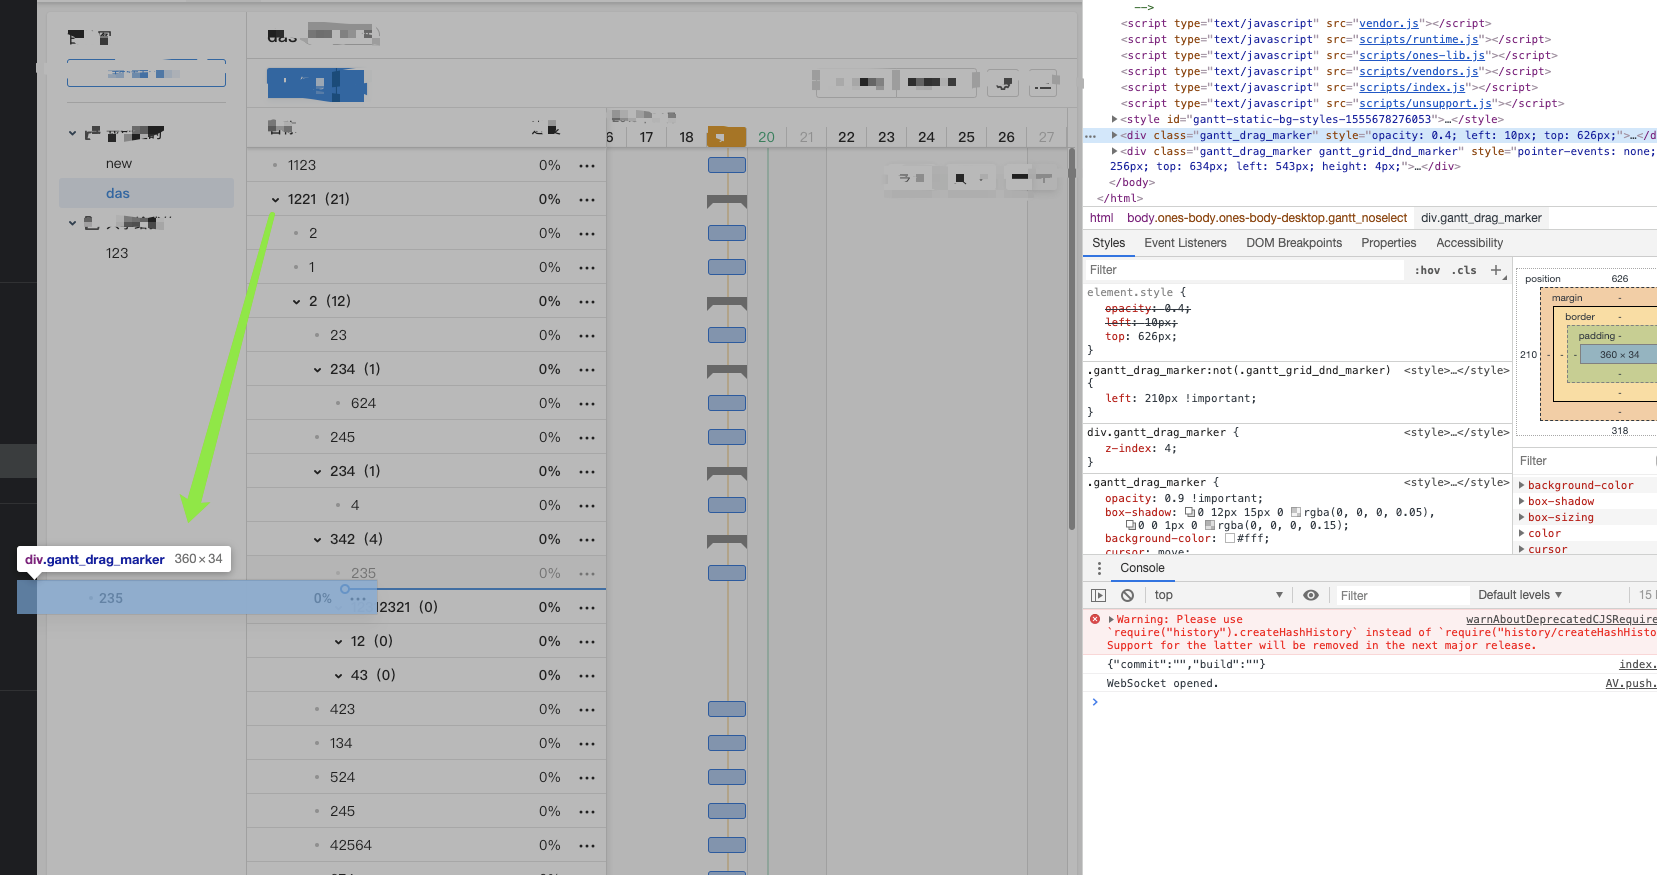Collapse the 43 (0) group
Viewport: 1657px width, 875px height.
pyautogui.click(x=338, y=676)
